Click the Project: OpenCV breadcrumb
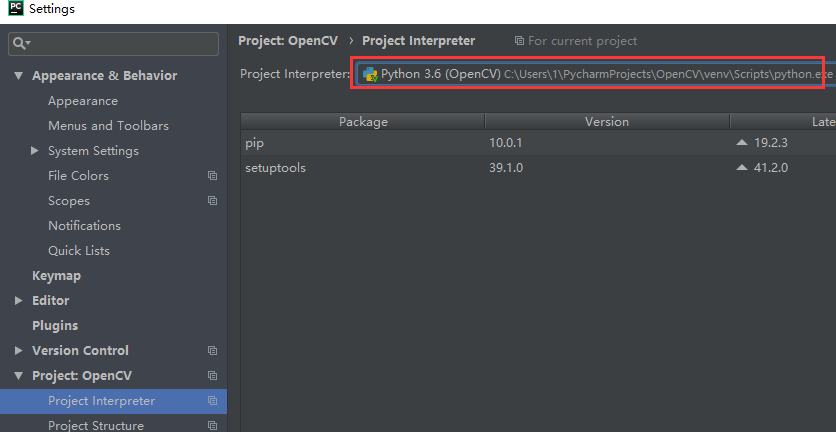836x432 pixels. coord(289,41)
